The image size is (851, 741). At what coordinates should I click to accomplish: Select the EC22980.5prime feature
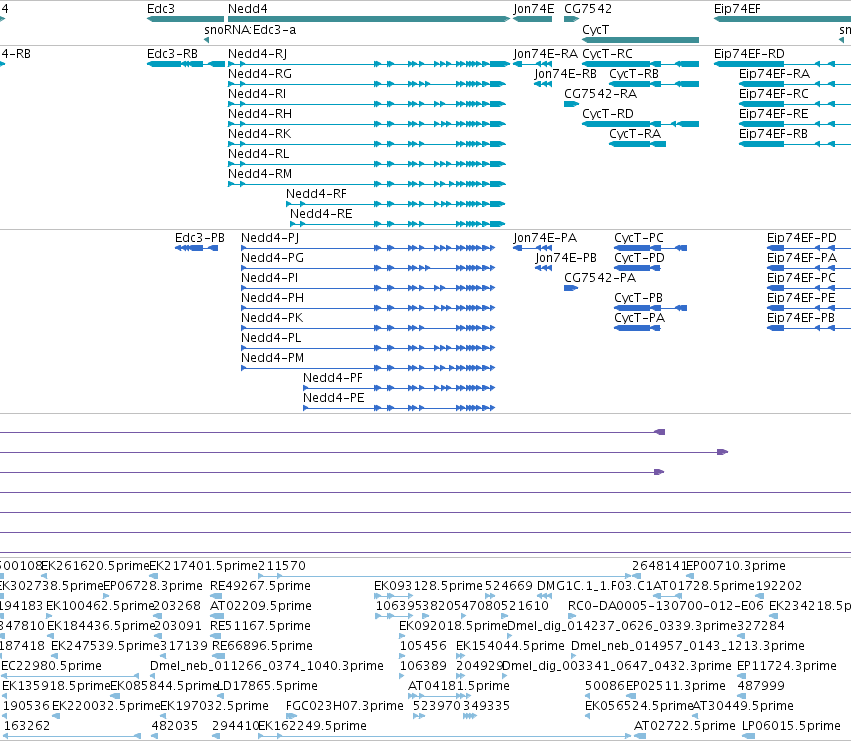(x=52, y=666)
